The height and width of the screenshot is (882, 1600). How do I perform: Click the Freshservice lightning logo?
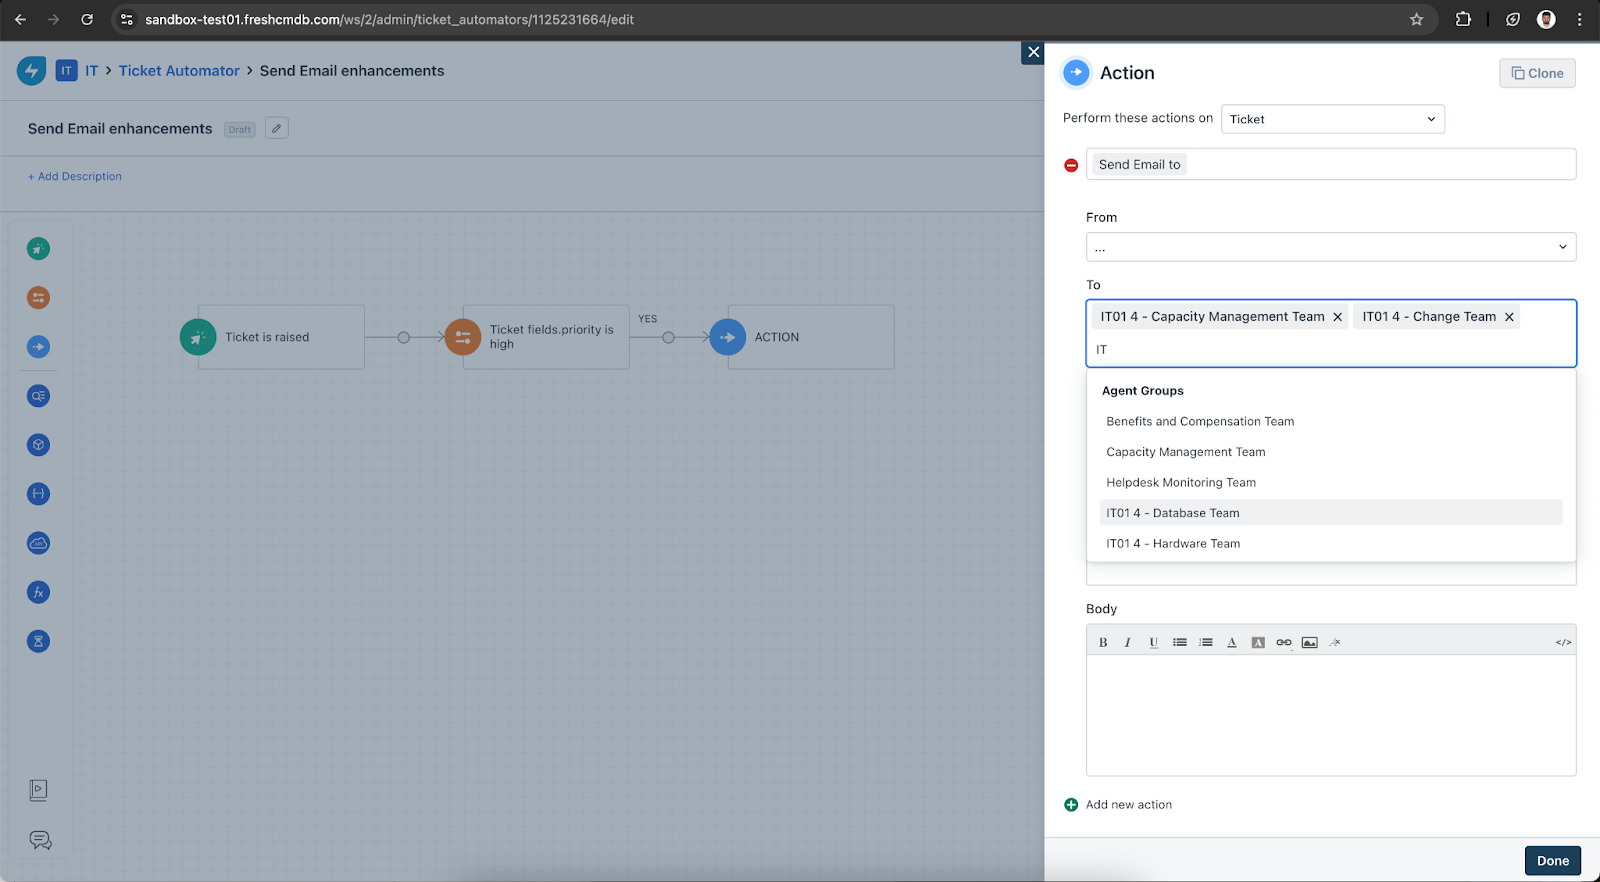point(31,71)
